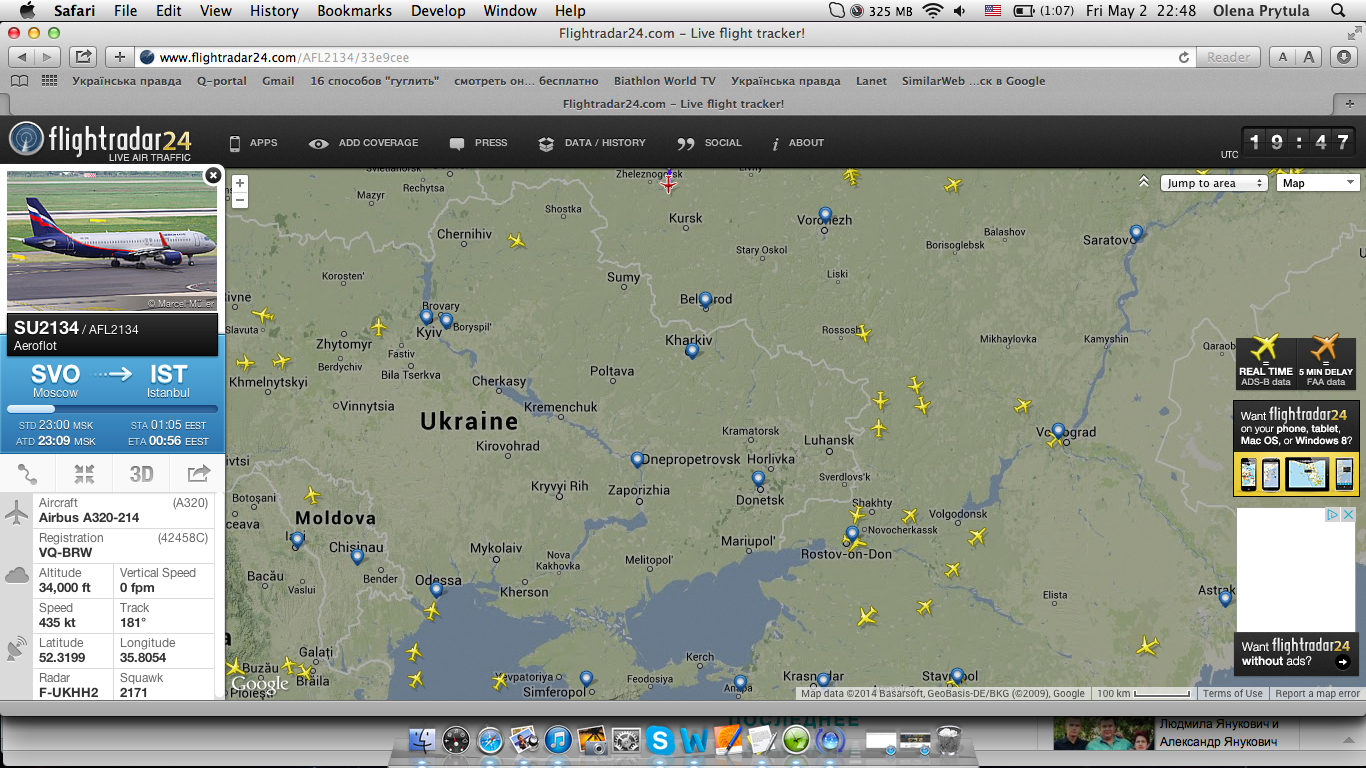
Task: Toggle the flight route display icon
Action: tap(27, 474)
